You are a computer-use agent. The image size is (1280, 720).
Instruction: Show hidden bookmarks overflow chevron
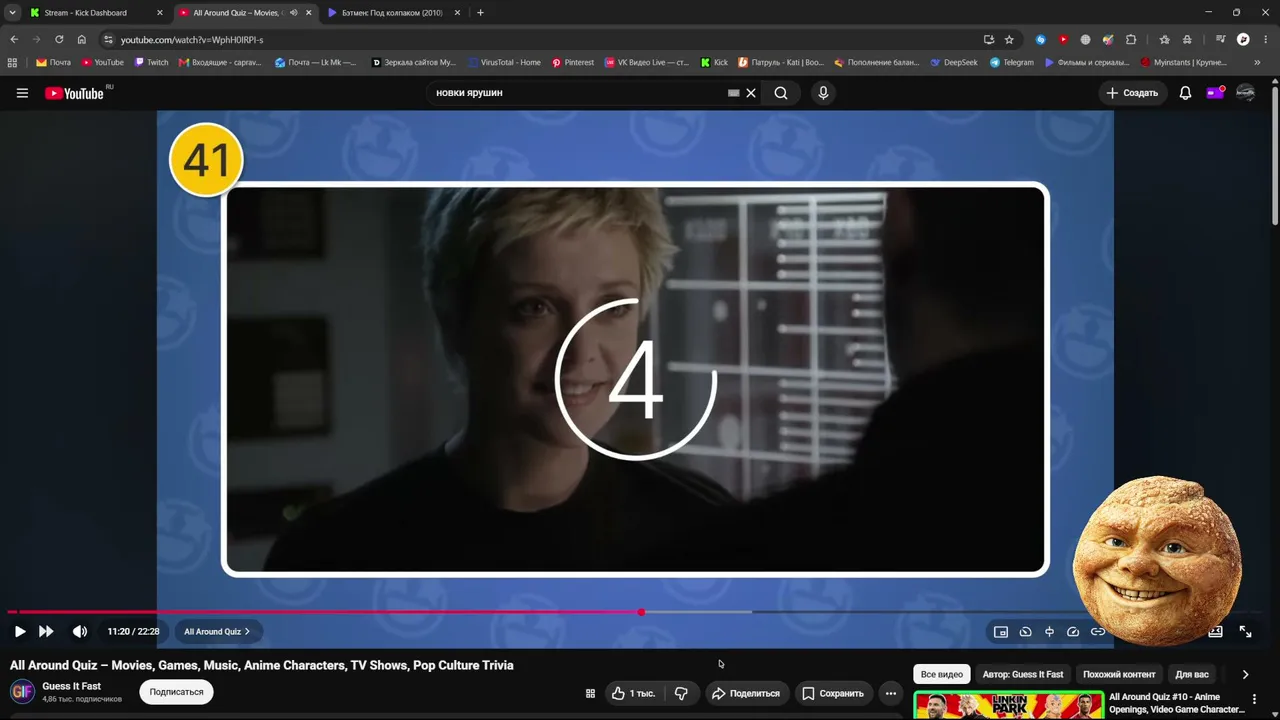point(1257,62)
